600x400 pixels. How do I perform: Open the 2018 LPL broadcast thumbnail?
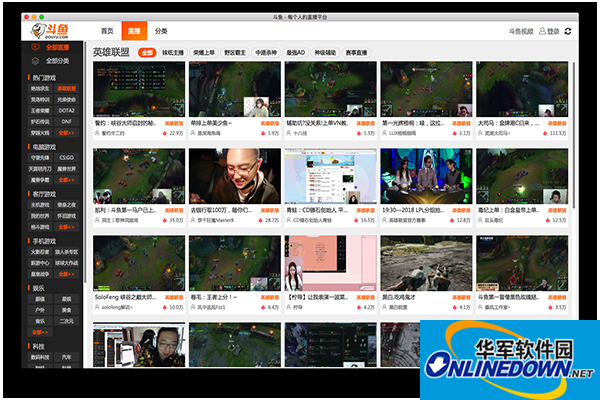point(426,176)
